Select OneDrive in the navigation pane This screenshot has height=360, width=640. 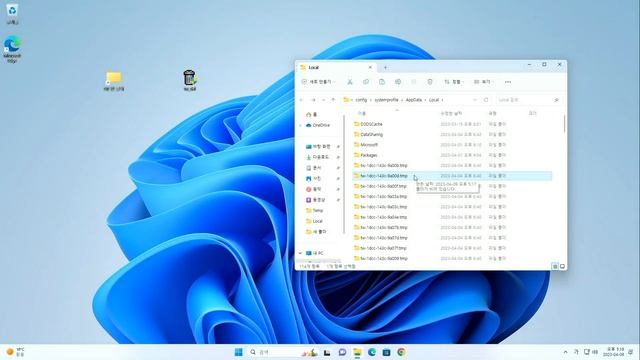tap(318, 125)
